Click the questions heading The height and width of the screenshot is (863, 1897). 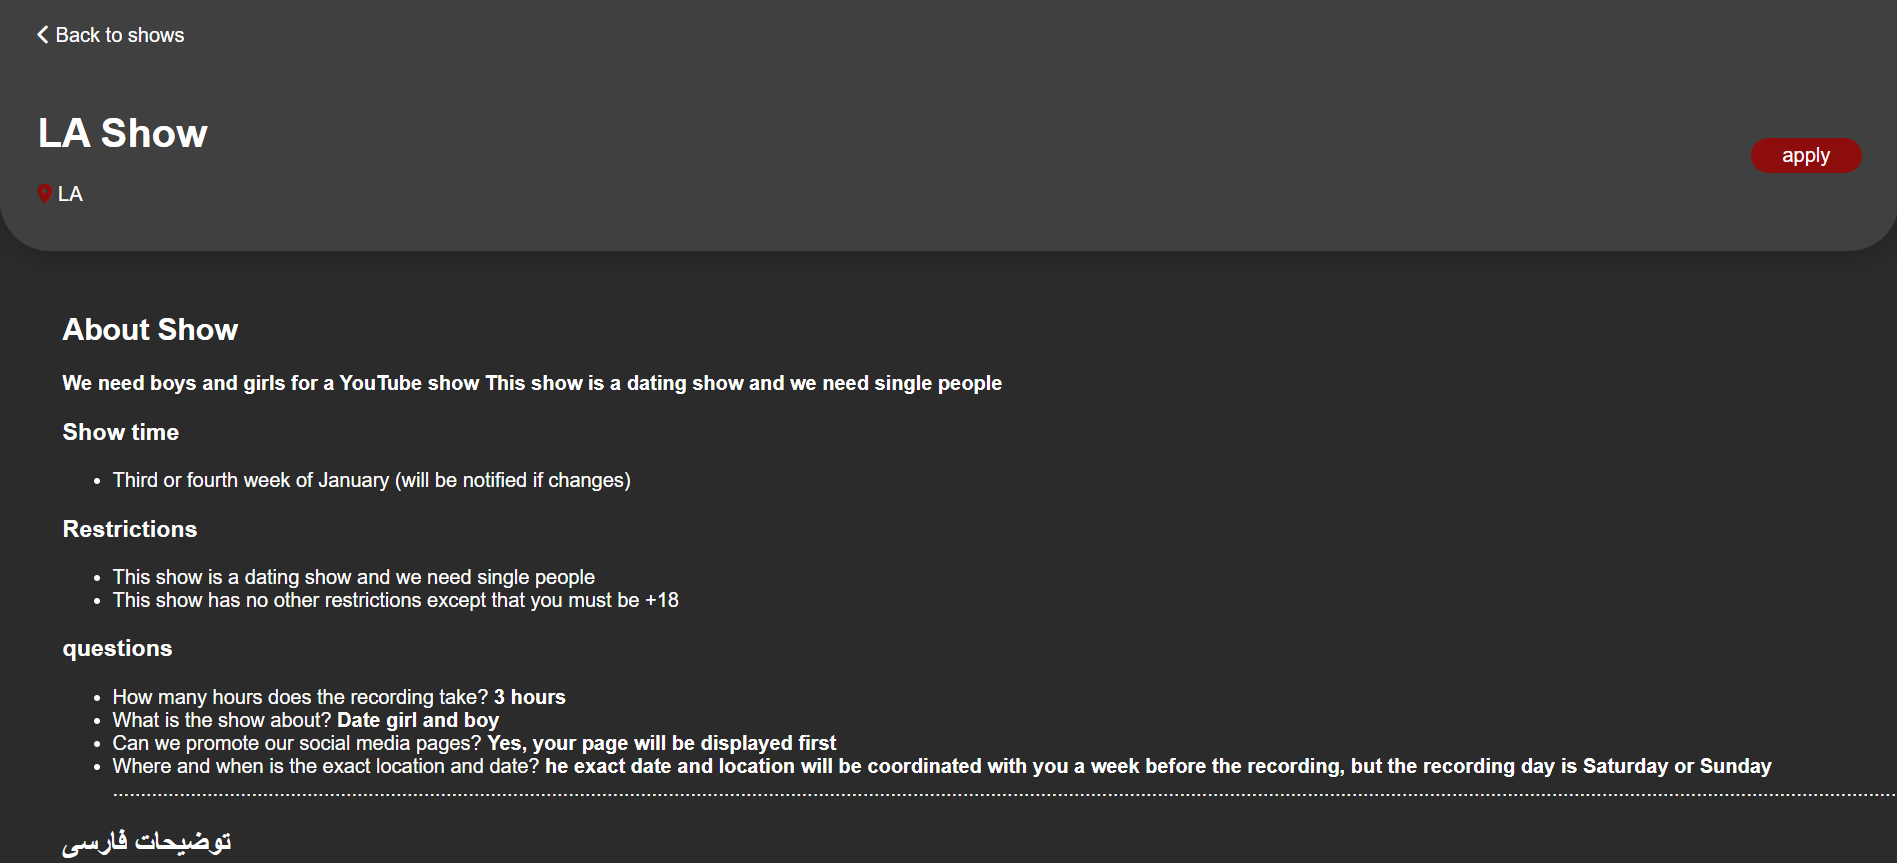[x=117, y=648]
